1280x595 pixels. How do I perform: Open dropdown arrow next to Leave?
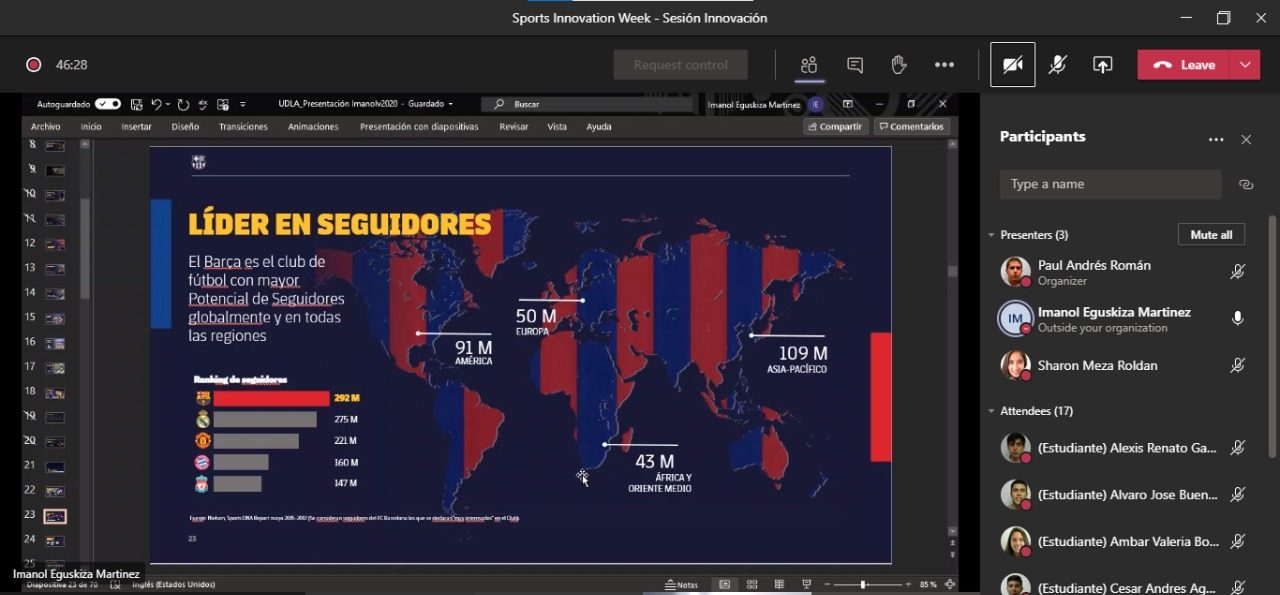tap(1245, 65)
